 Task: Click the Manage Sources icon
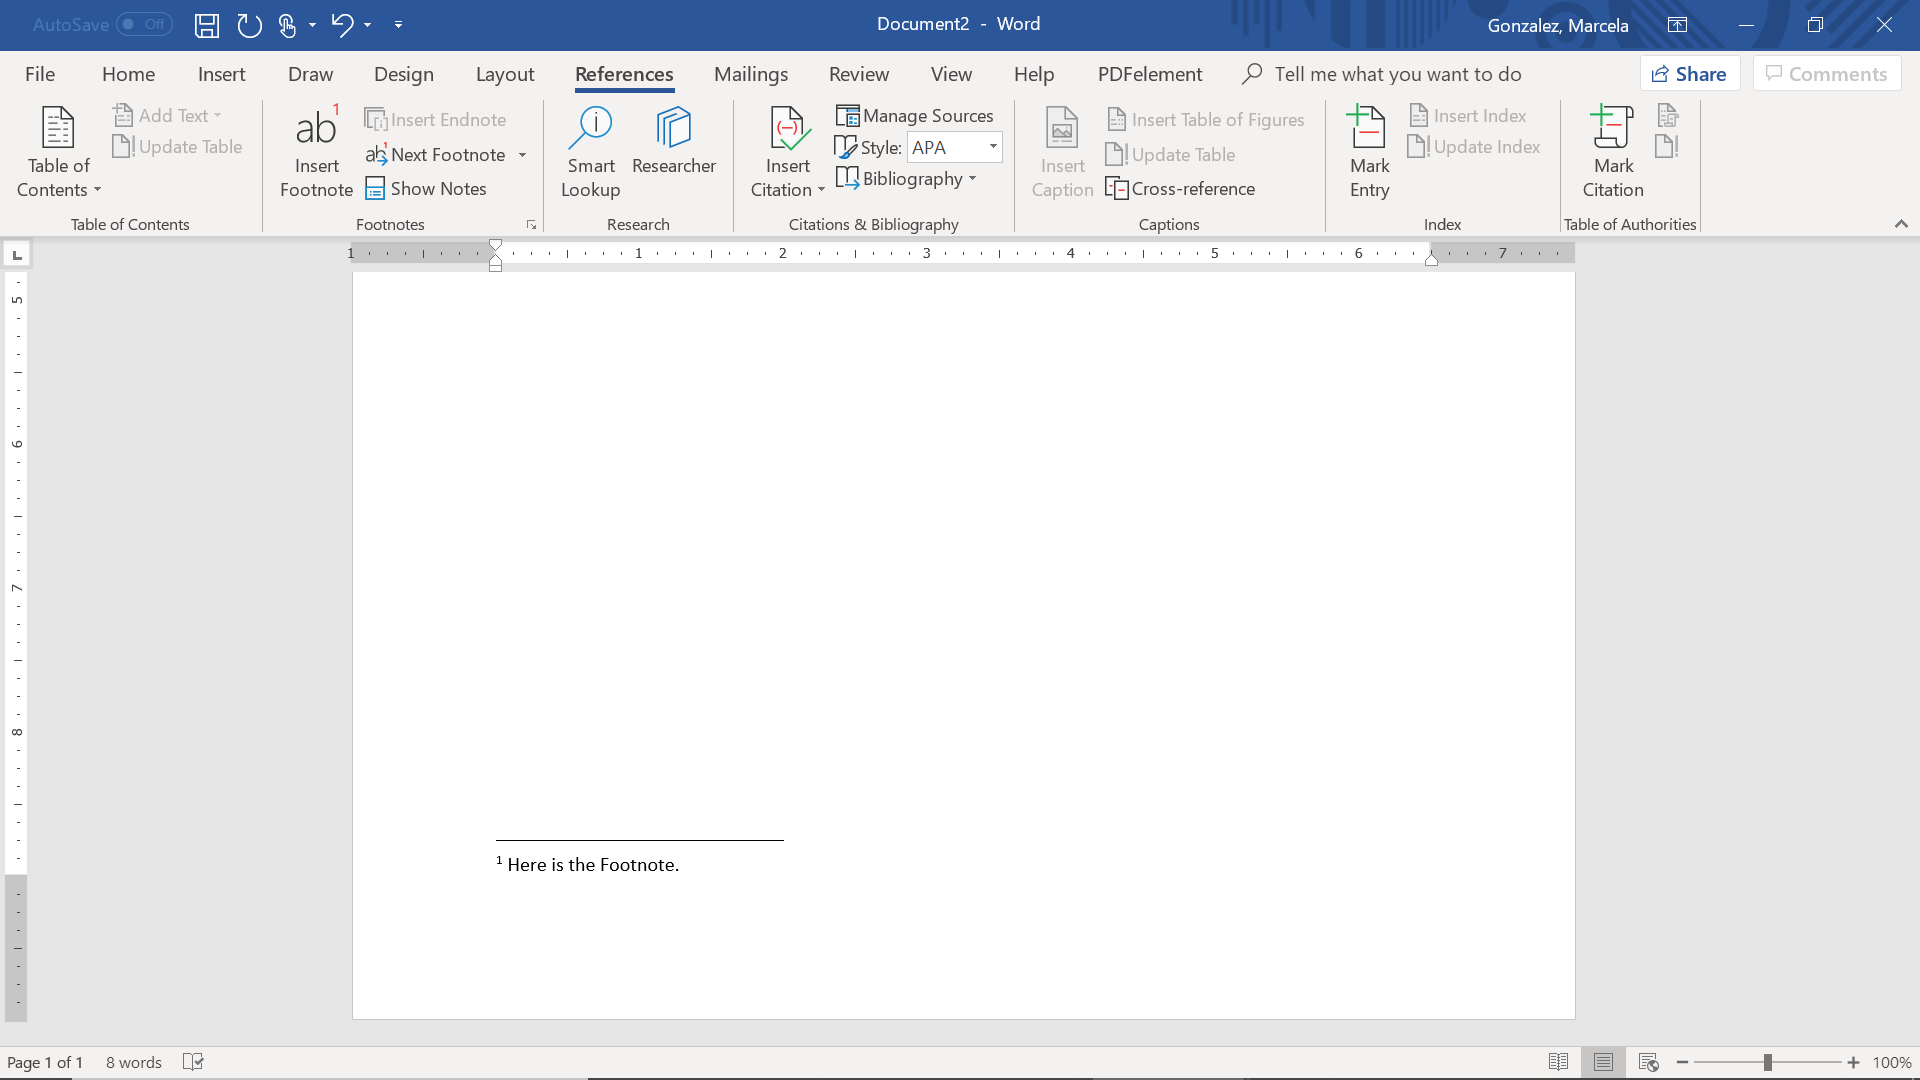click(914, 115)
